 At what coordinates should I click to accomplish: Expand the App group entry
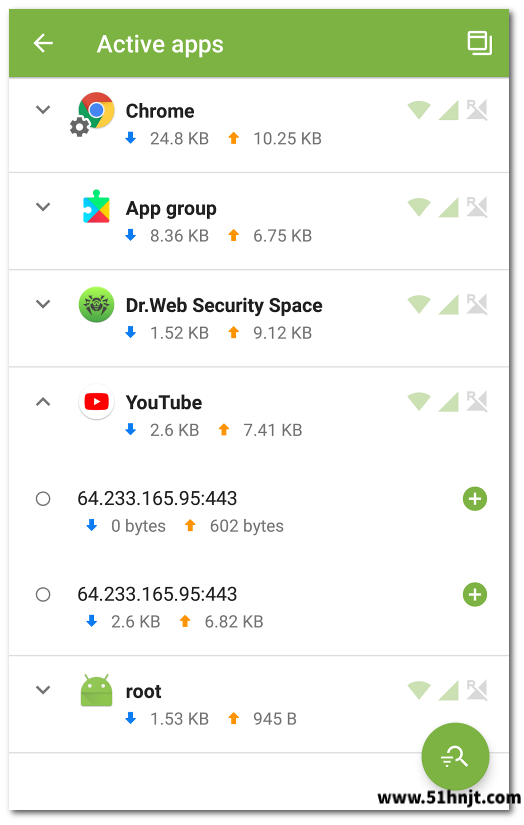(43, 207)
